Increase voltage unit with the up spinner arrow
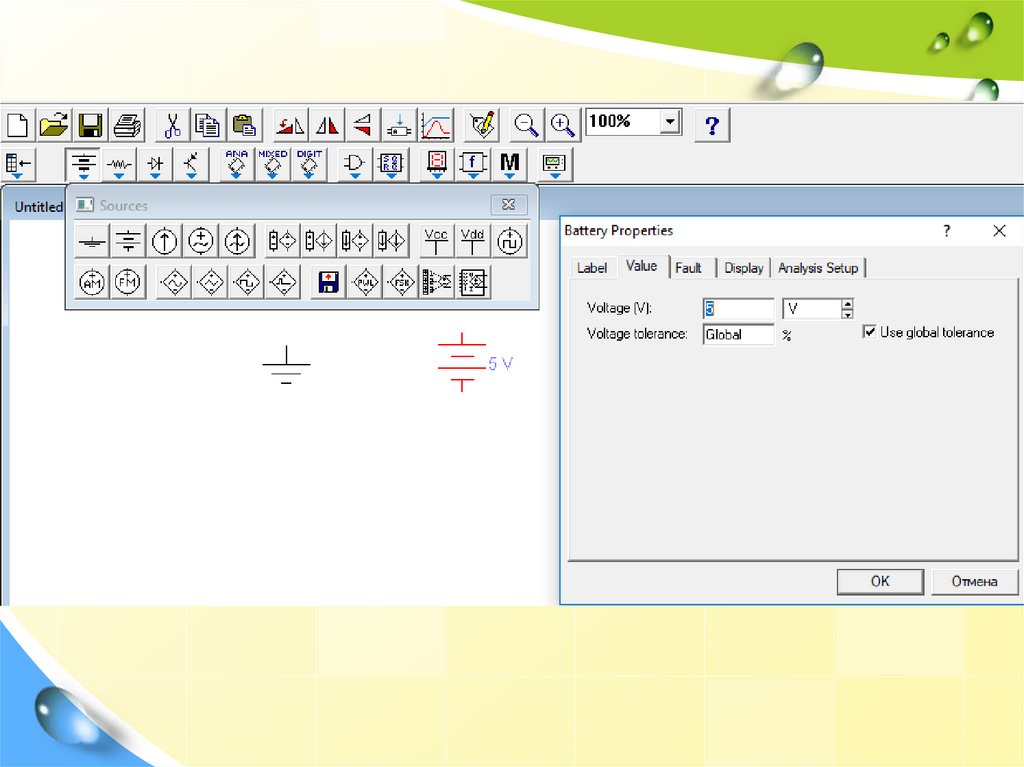This screenshot has height=767, width=1024. click(847, 303)
